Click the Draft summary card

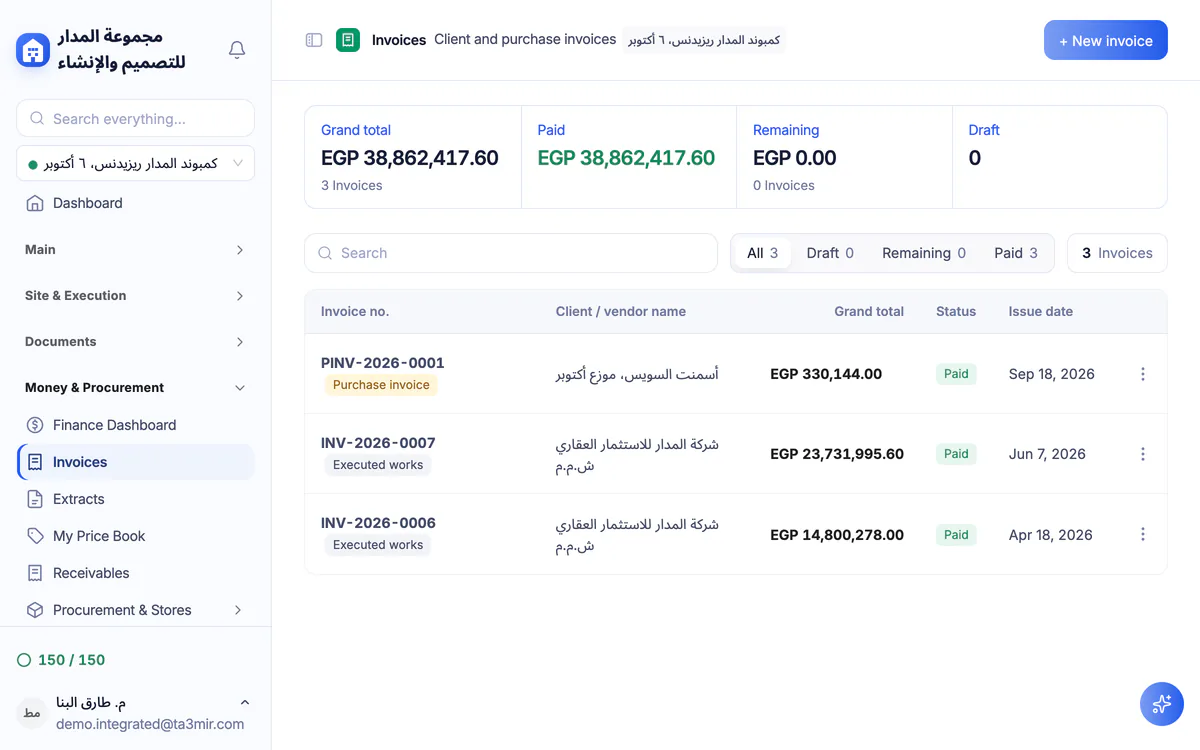(x=1060, y=157)
